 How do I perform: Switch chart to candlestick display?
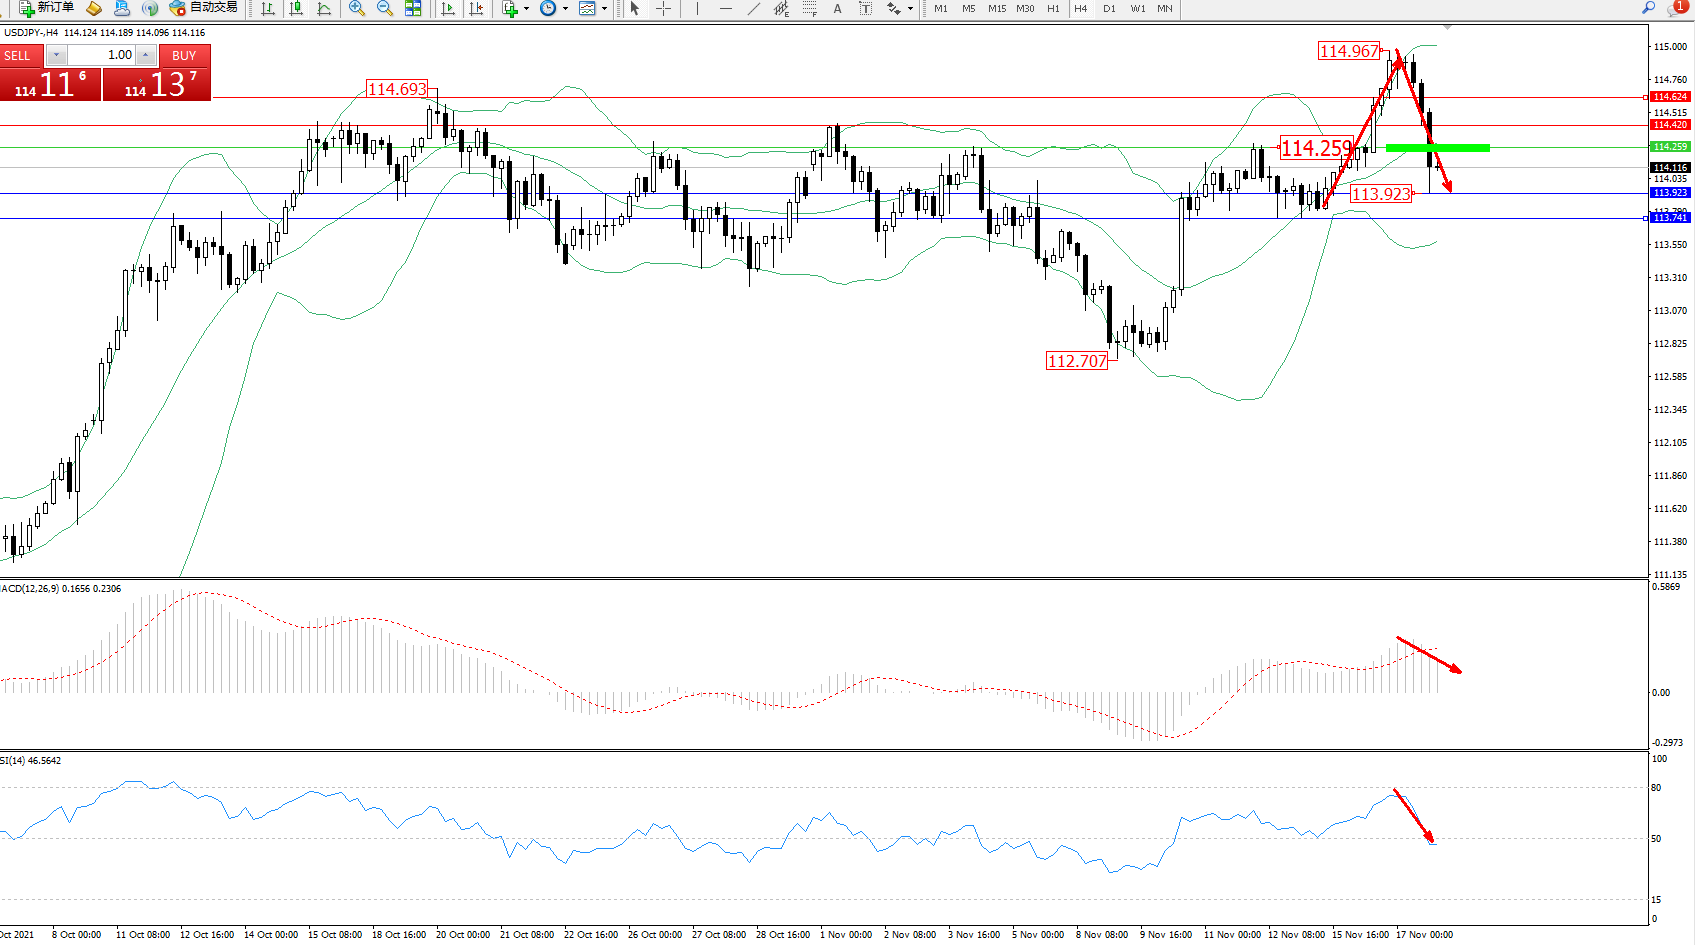tap(296, 8)
